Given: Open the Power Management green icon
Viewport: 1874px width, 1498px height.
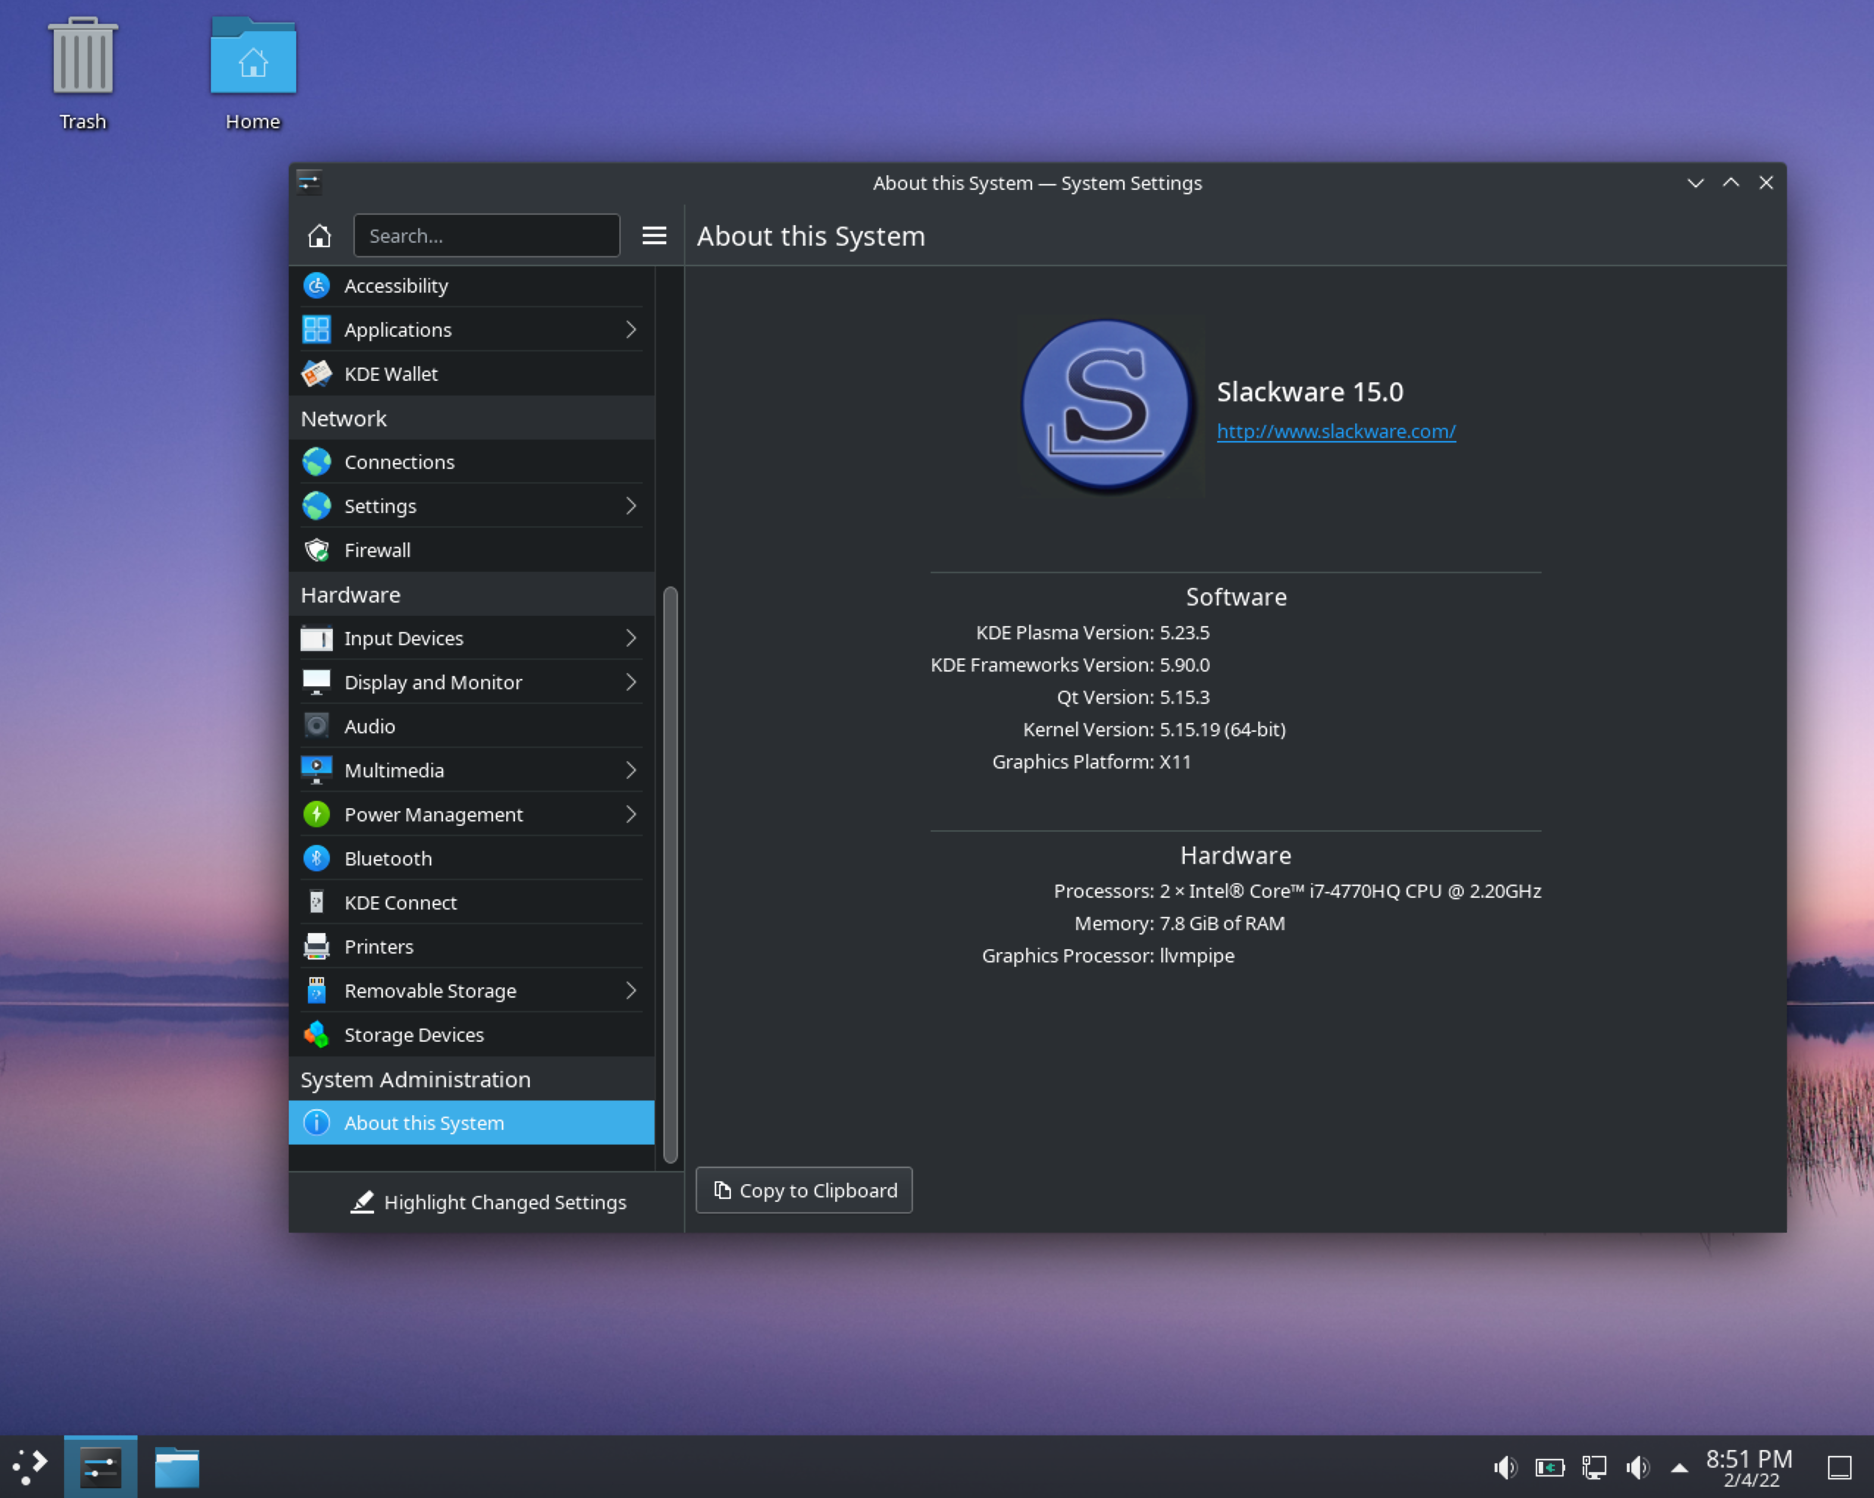Looking at the screenshot, I should point(317,814).
